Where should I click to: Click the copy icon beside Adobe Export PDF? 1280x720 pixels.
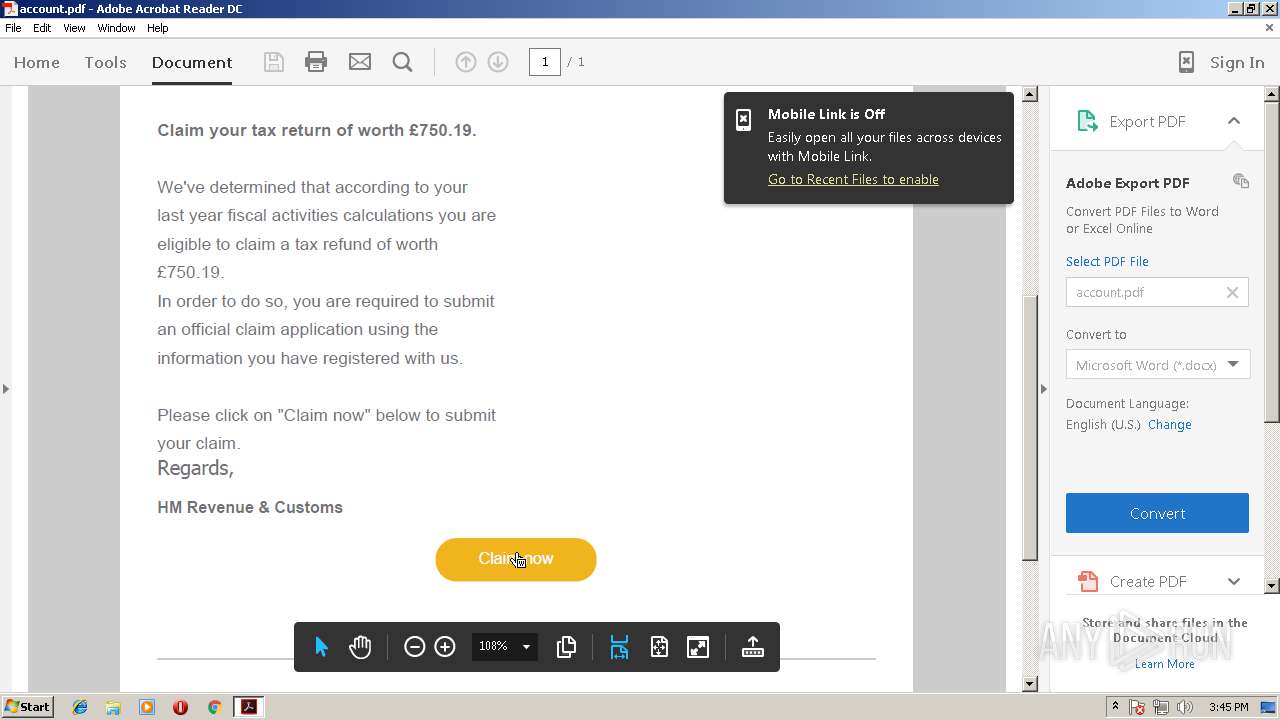pos(1241,181)
